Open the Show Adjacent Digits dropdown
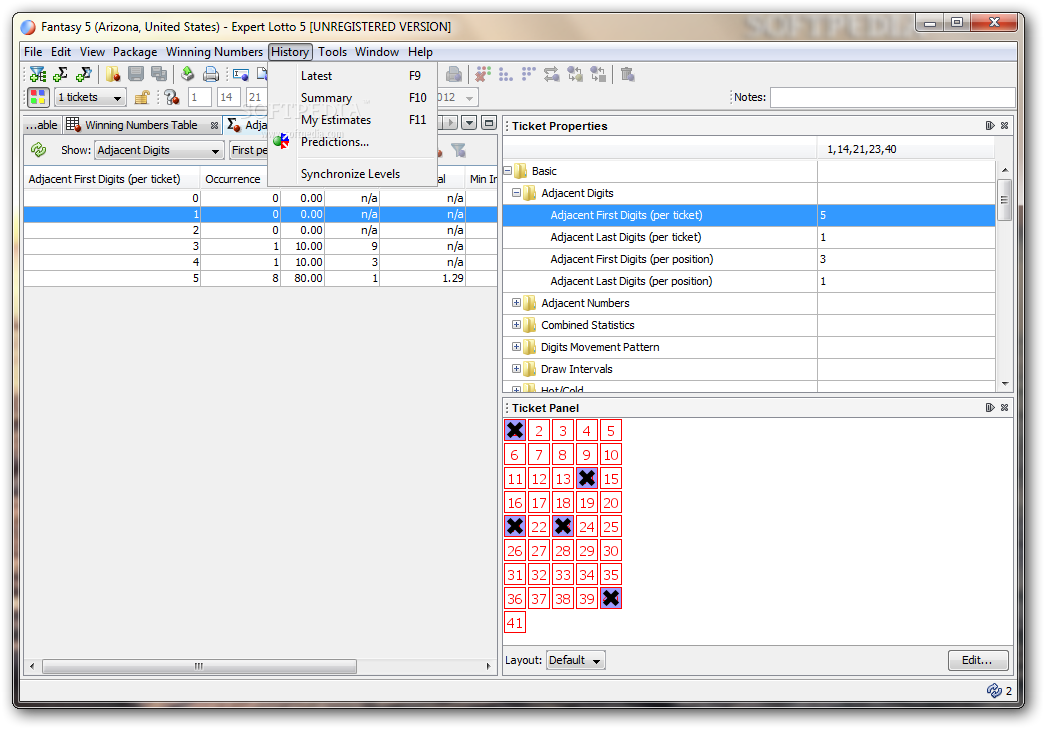This screenshot has width=1045, height=729. [x=159, y=150]
